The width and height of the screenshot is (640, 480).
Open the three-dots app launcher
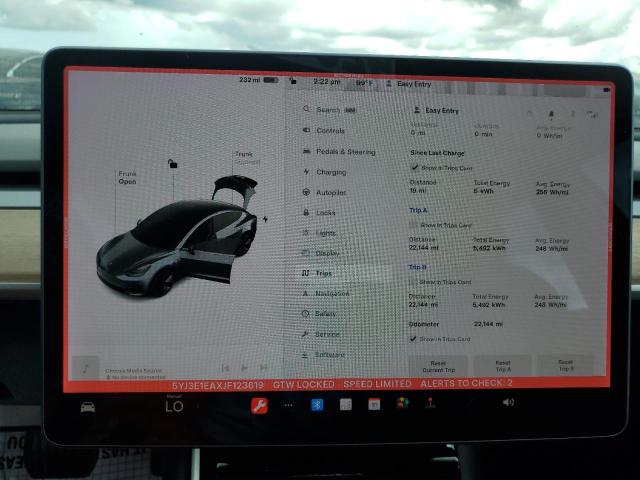[x=288, y=405]
